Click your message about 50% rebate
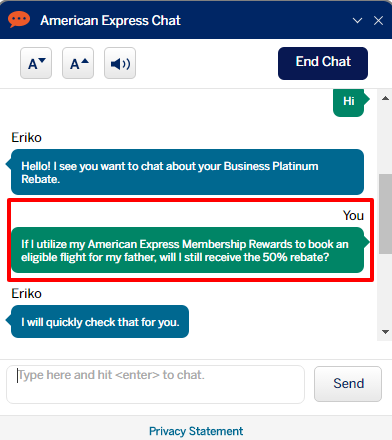Image resolution: width=392 pixels, height=440 pixels. click(189, 250)
